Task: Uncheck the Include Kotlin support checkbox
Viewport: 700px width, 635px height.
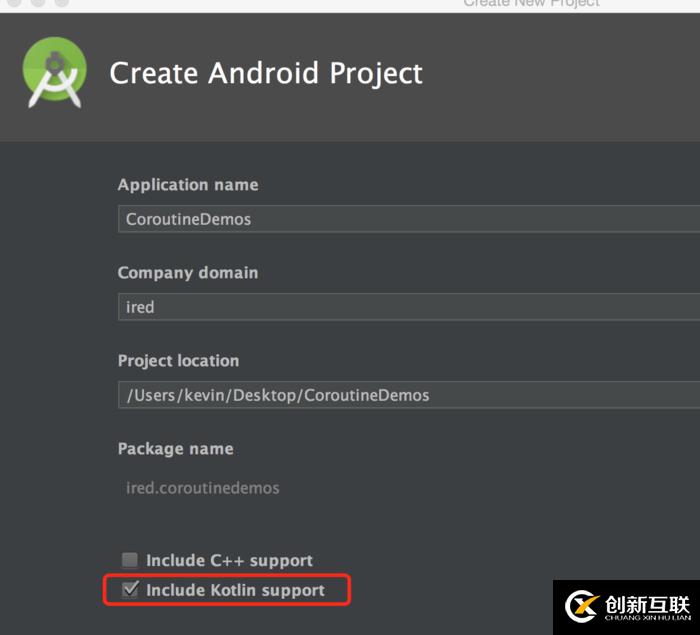Action: pos(130,589)
